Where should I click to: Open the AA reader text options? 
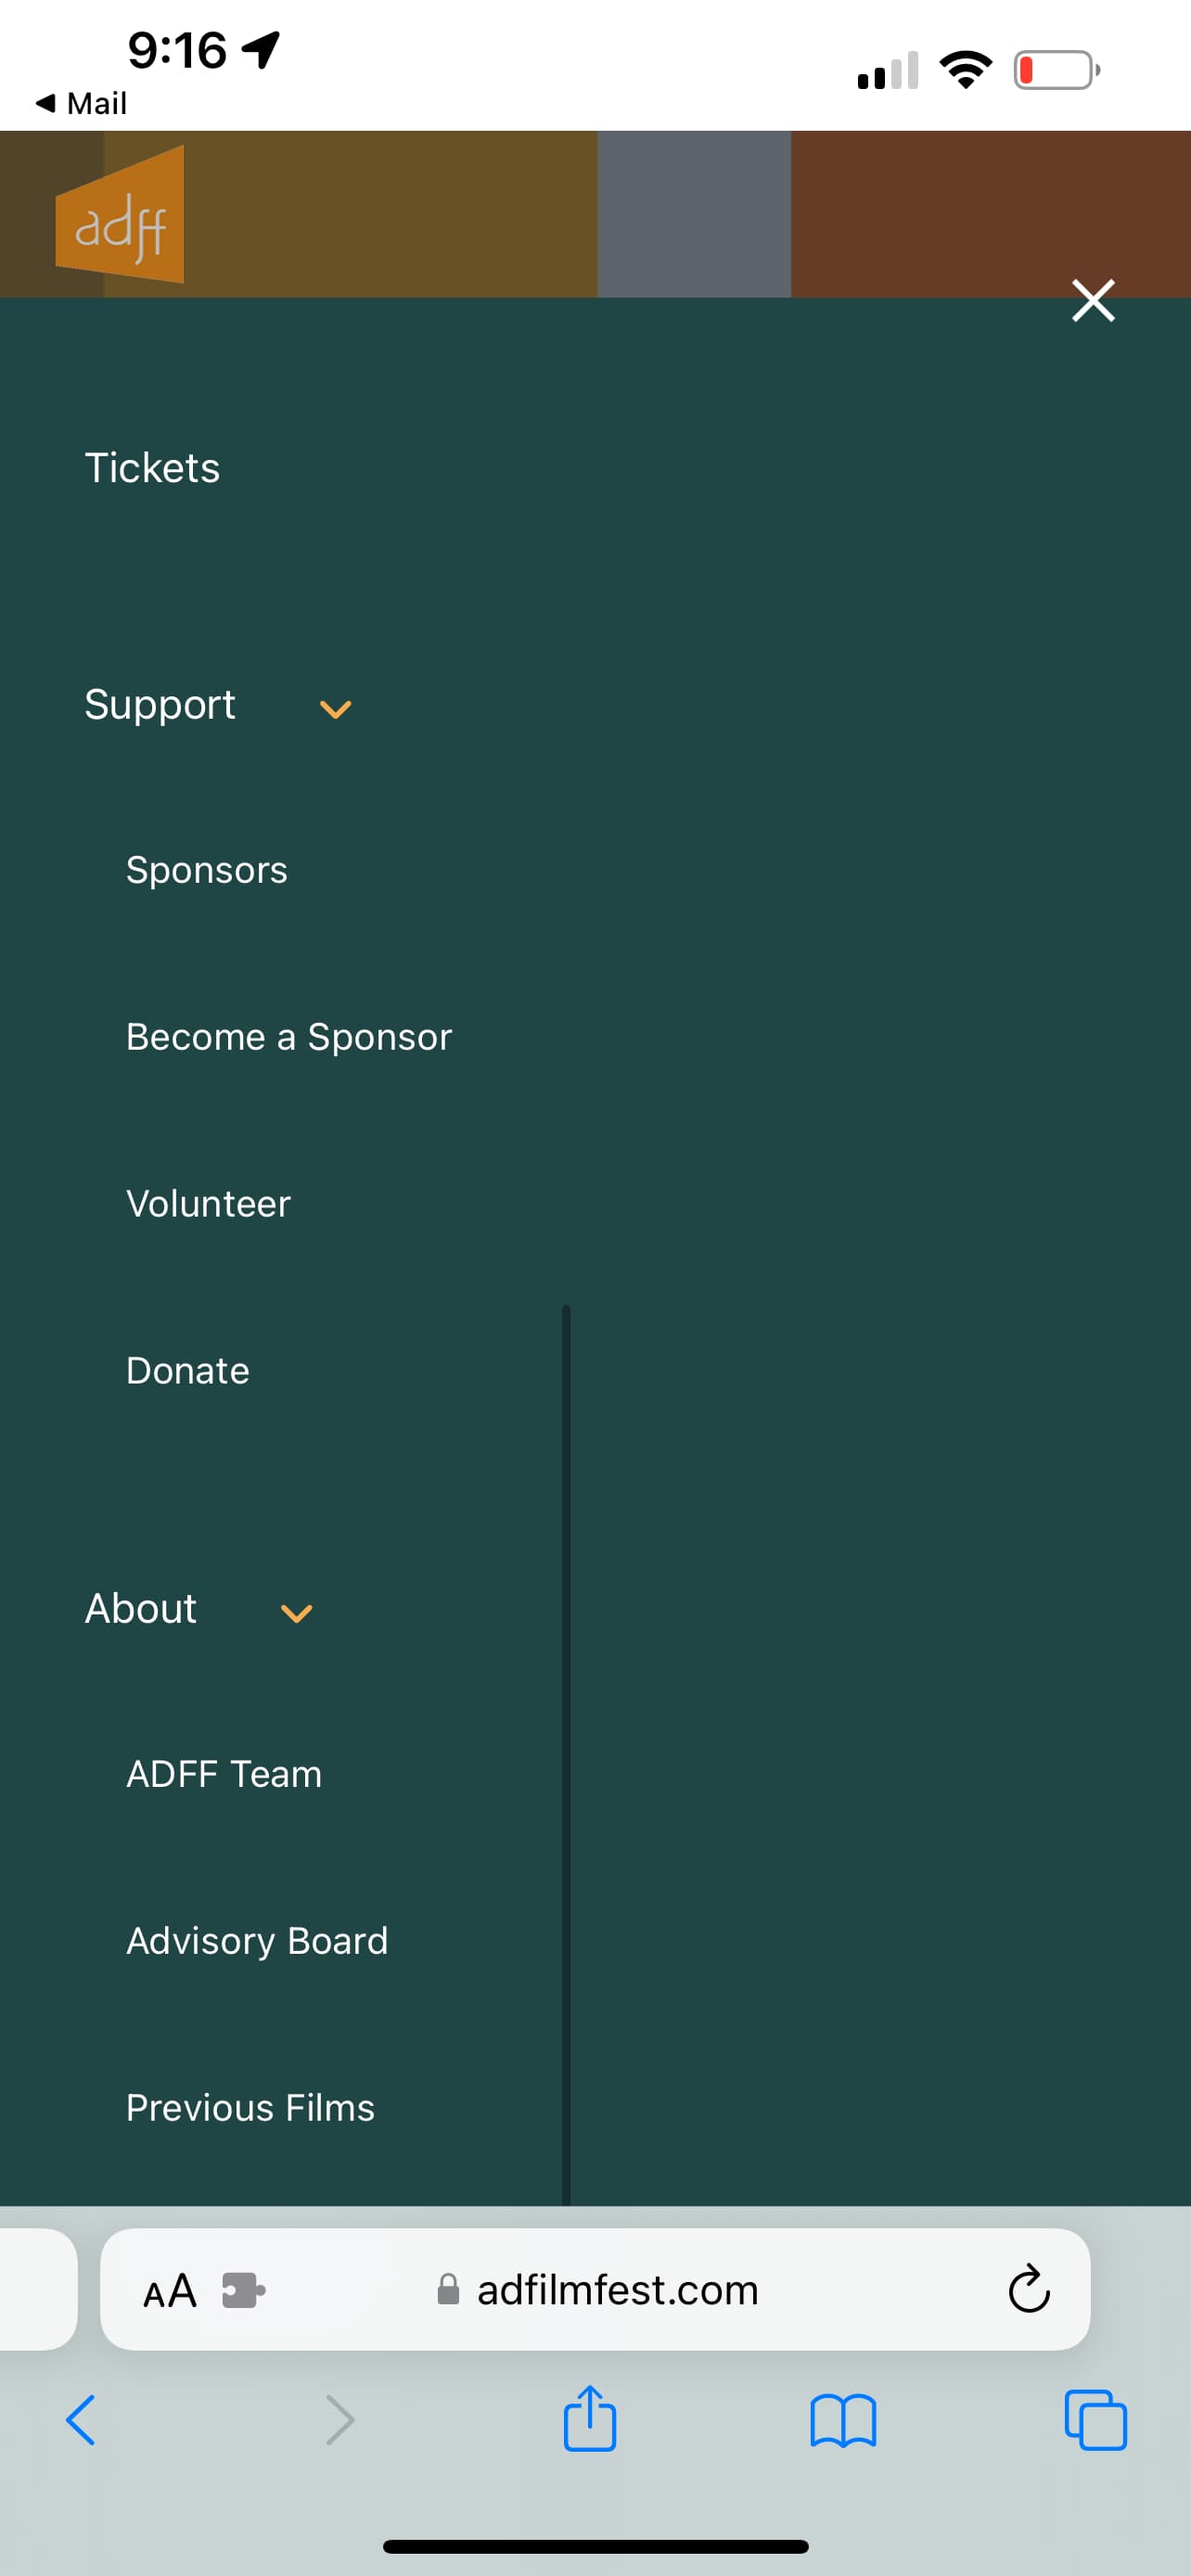(170, 2291)
